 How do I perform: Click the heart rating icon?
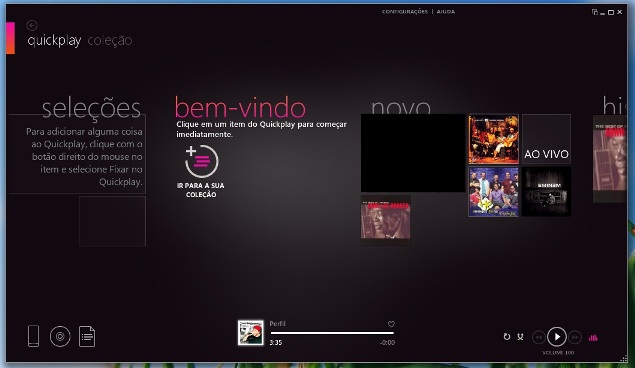tap(391, 324)
